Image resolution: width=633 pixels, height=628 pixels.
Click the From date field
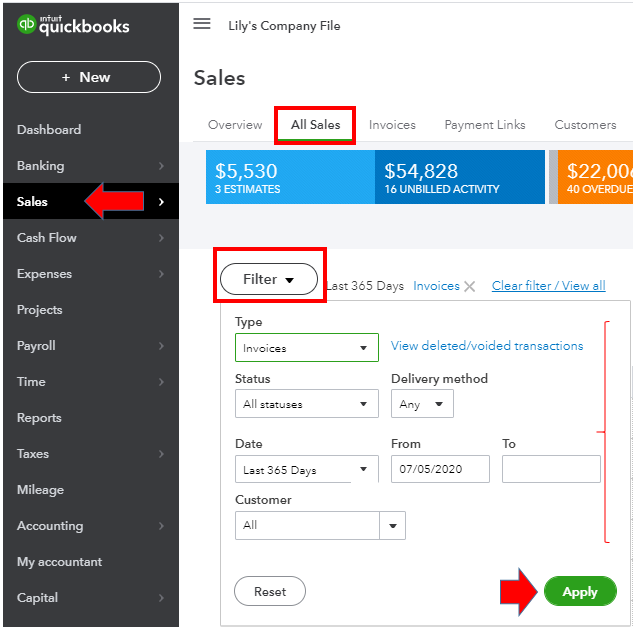click(440, 469)
